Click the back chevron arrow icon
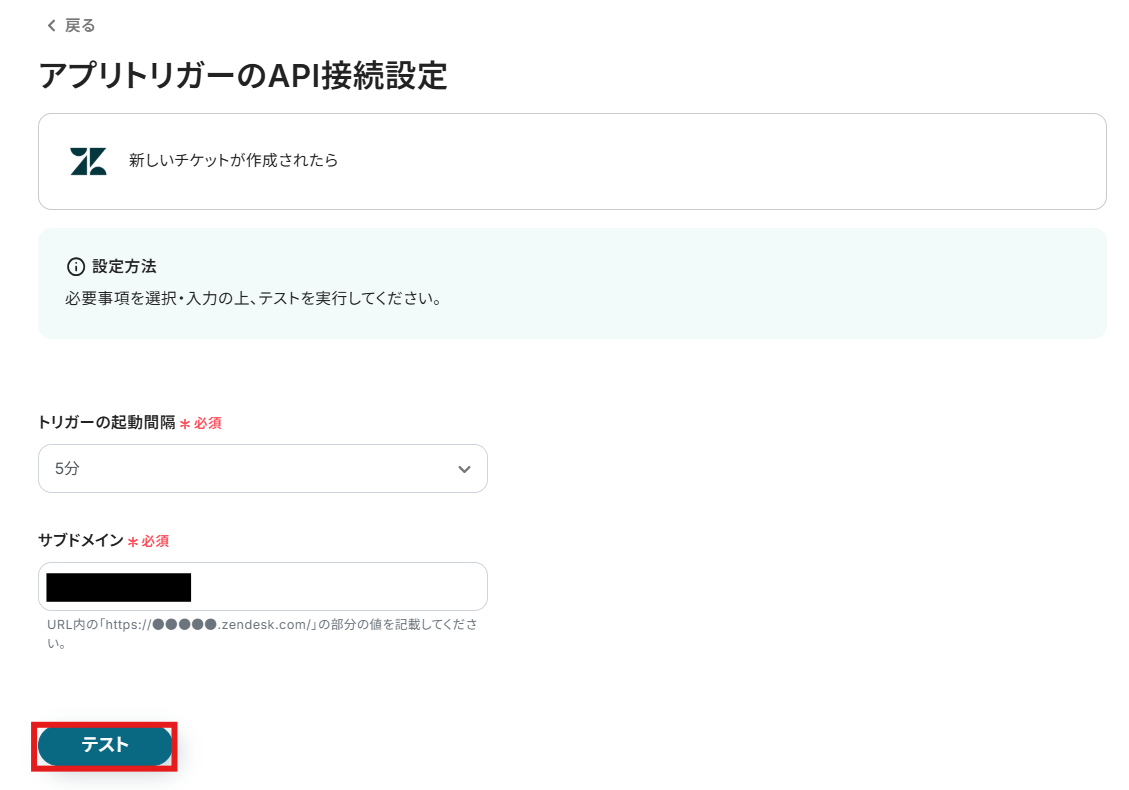 (51, 26)
